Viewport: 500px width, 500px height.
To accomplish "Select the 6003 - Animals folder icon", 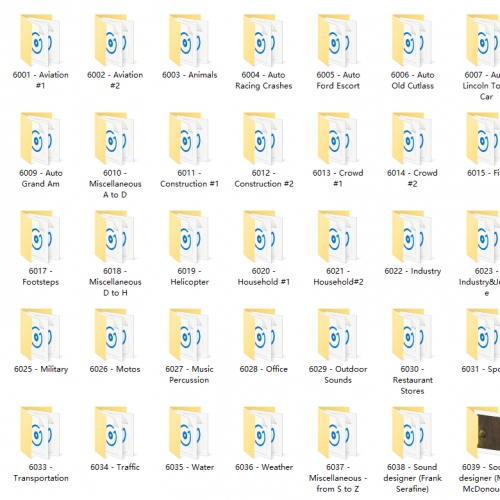I will 189,41.
